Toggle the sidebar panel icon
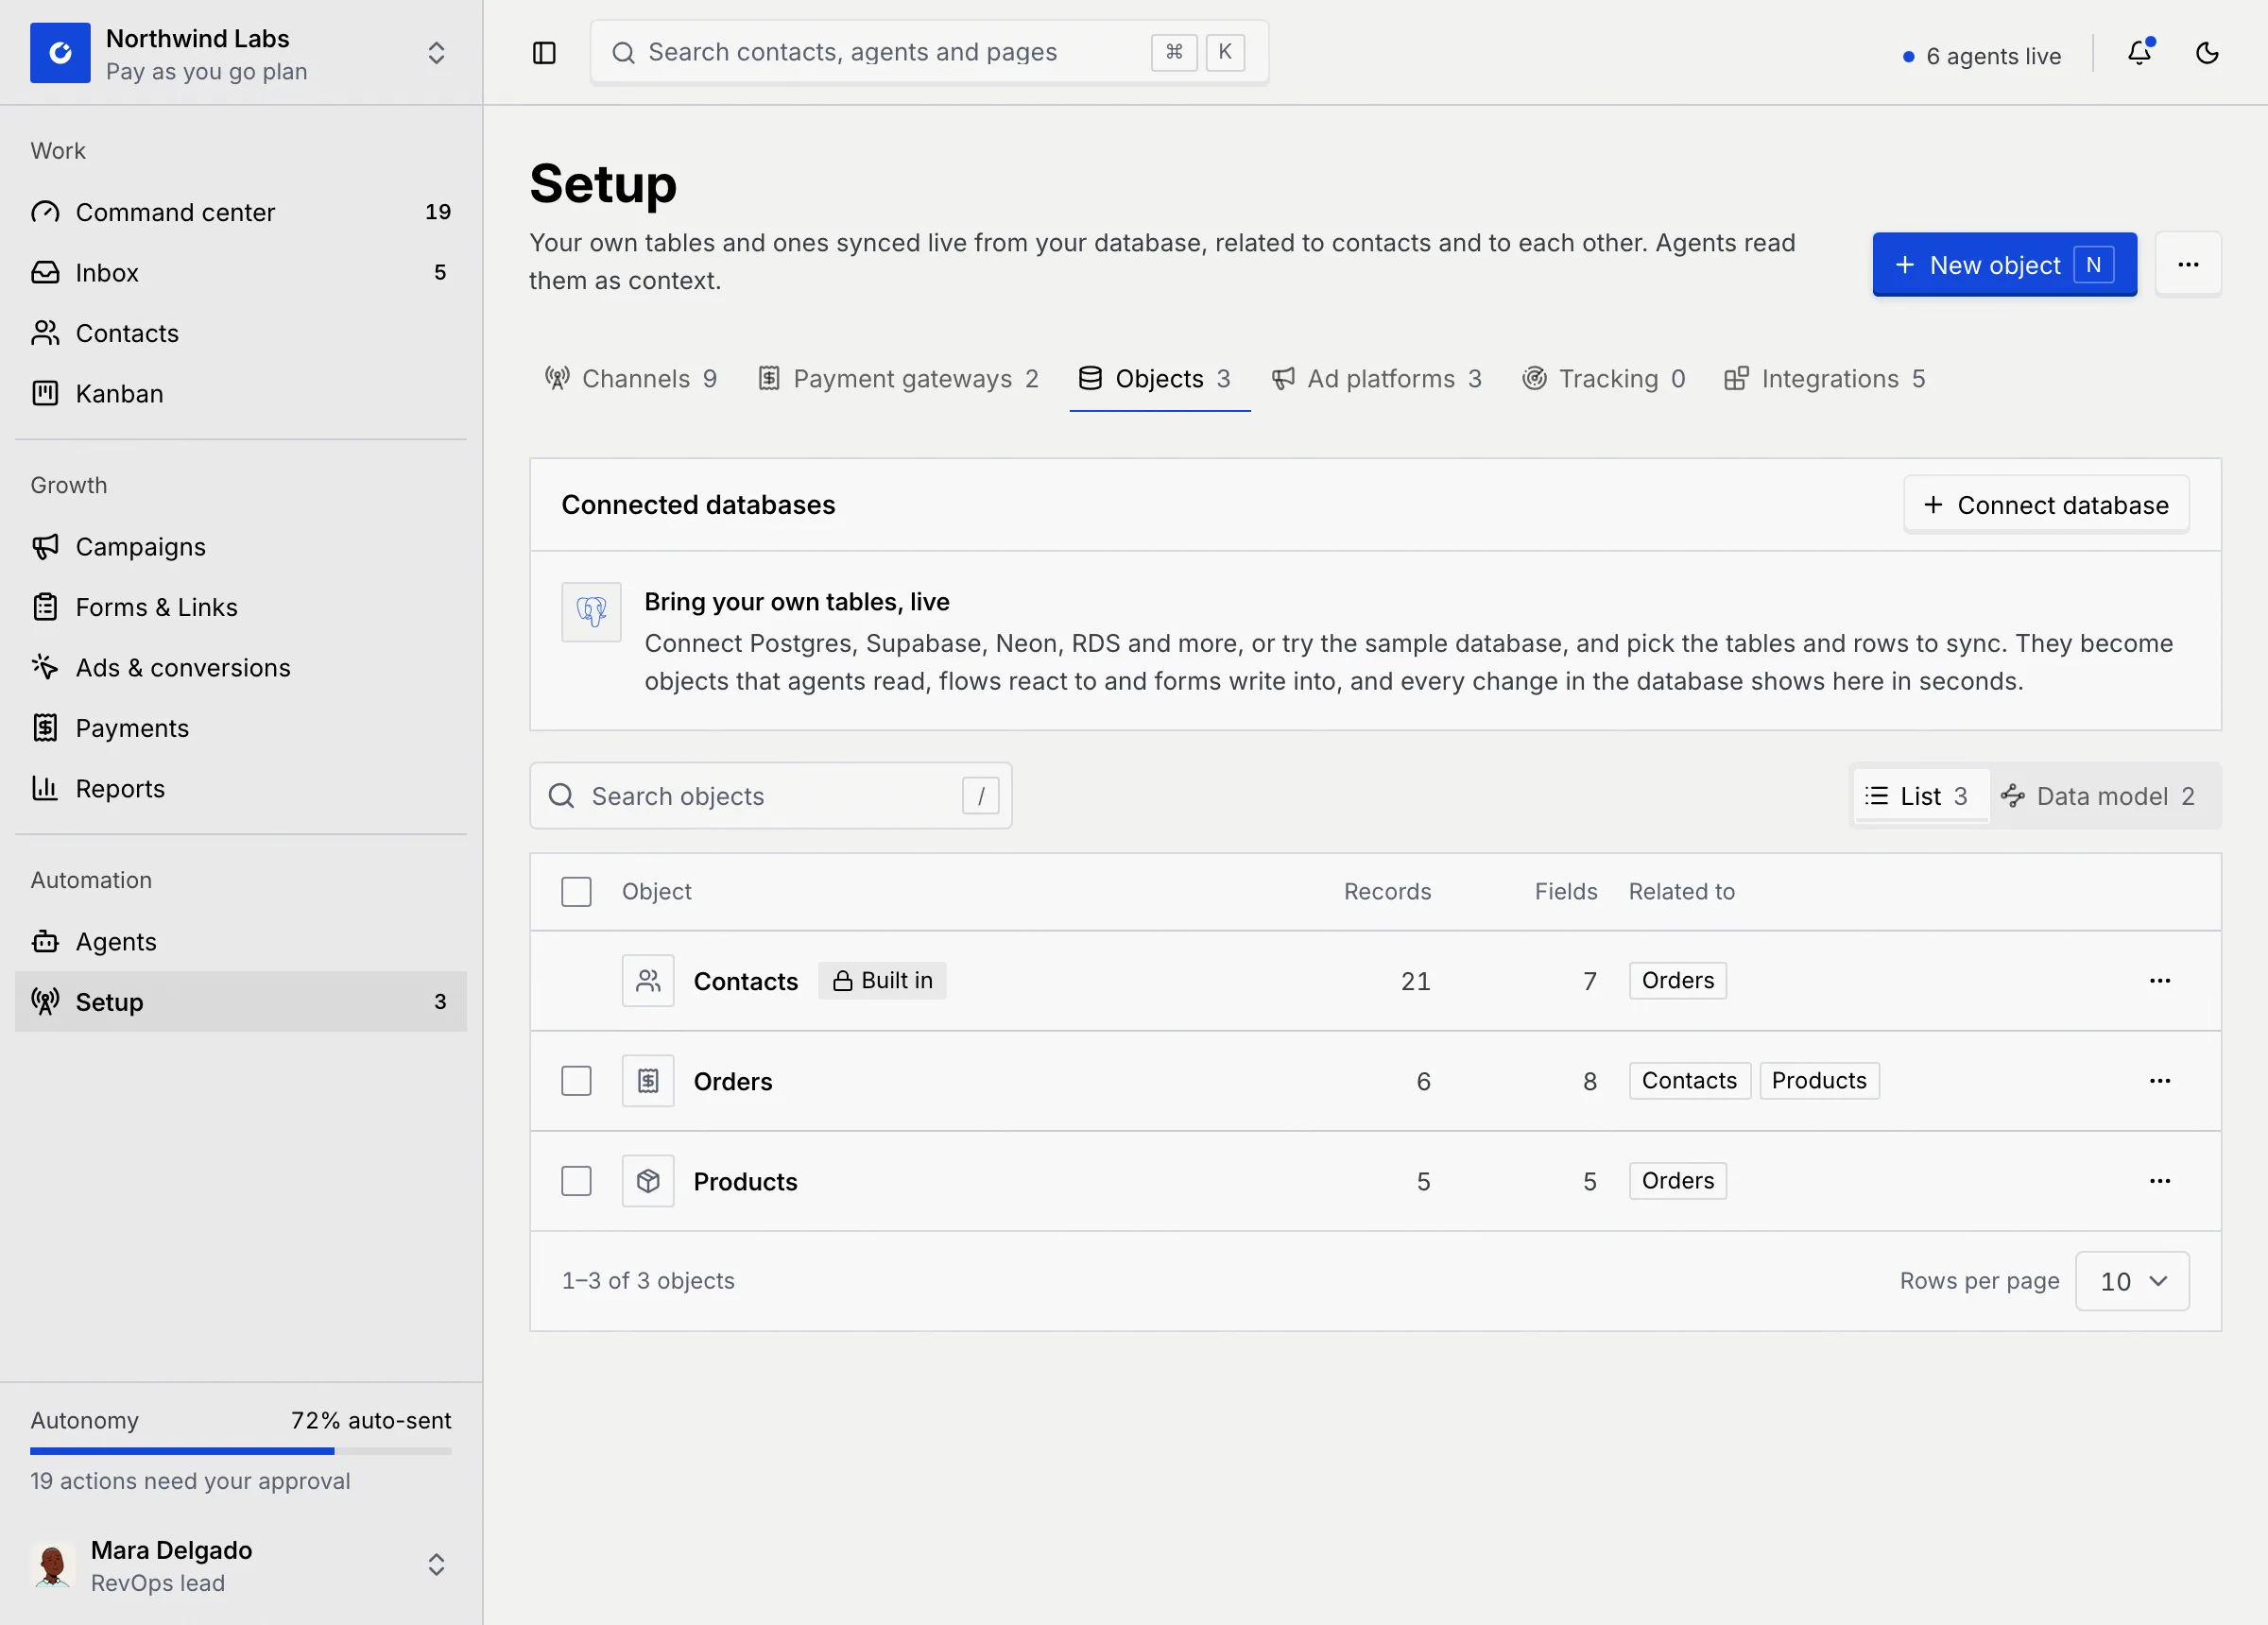Viewport: 2268px width, 1625px height. point(544,53)
